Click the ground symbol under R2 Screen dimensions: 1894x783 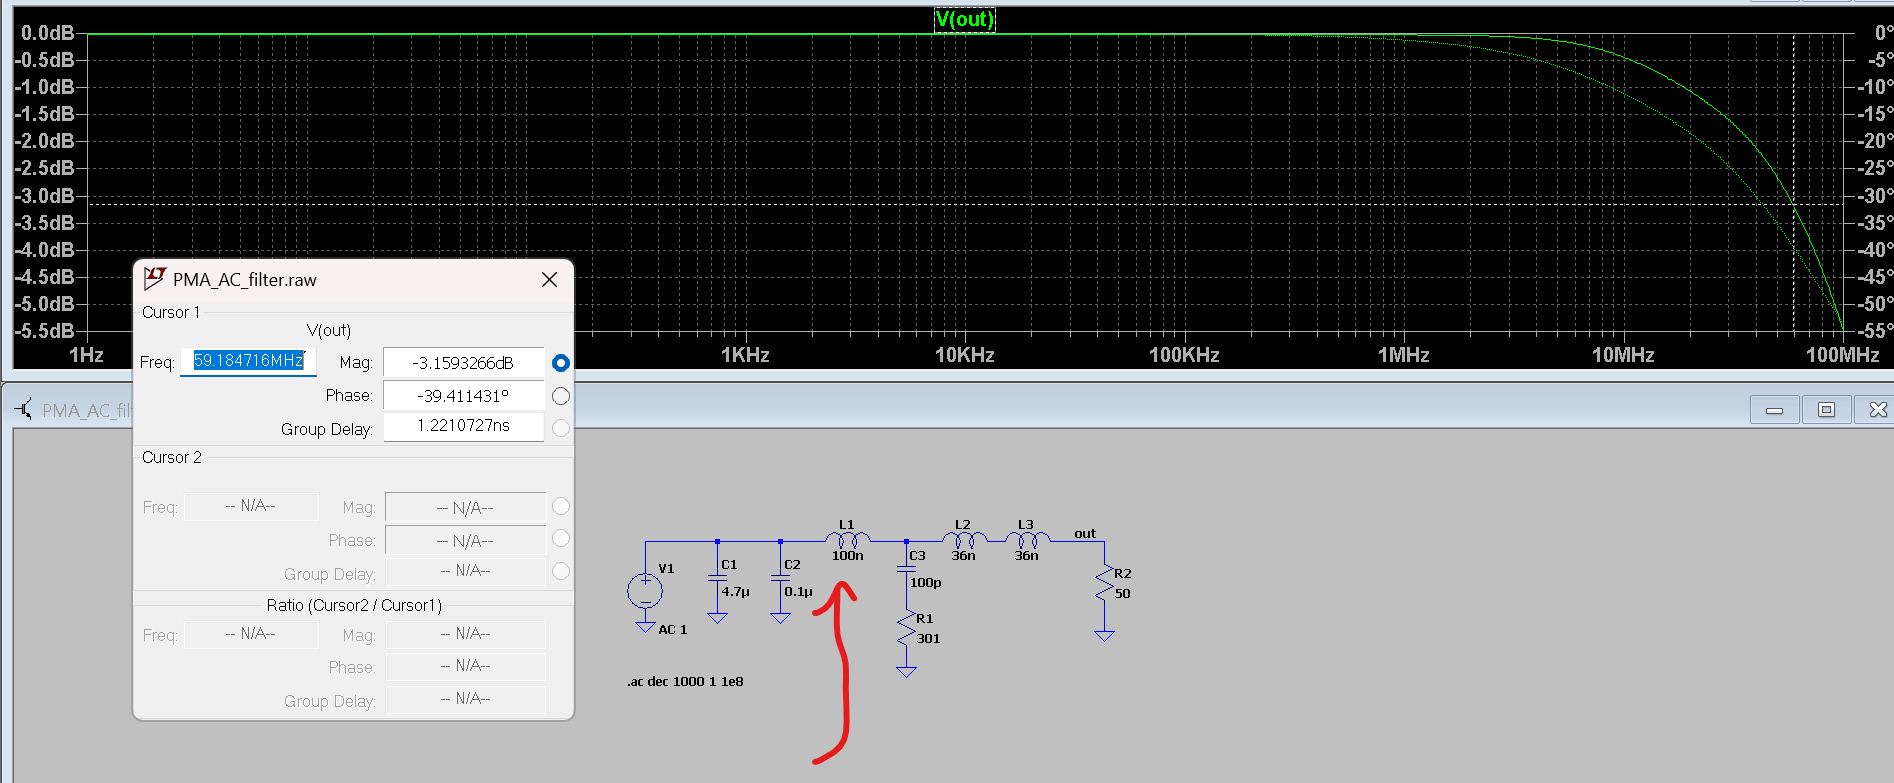[x=1104, y=635]
